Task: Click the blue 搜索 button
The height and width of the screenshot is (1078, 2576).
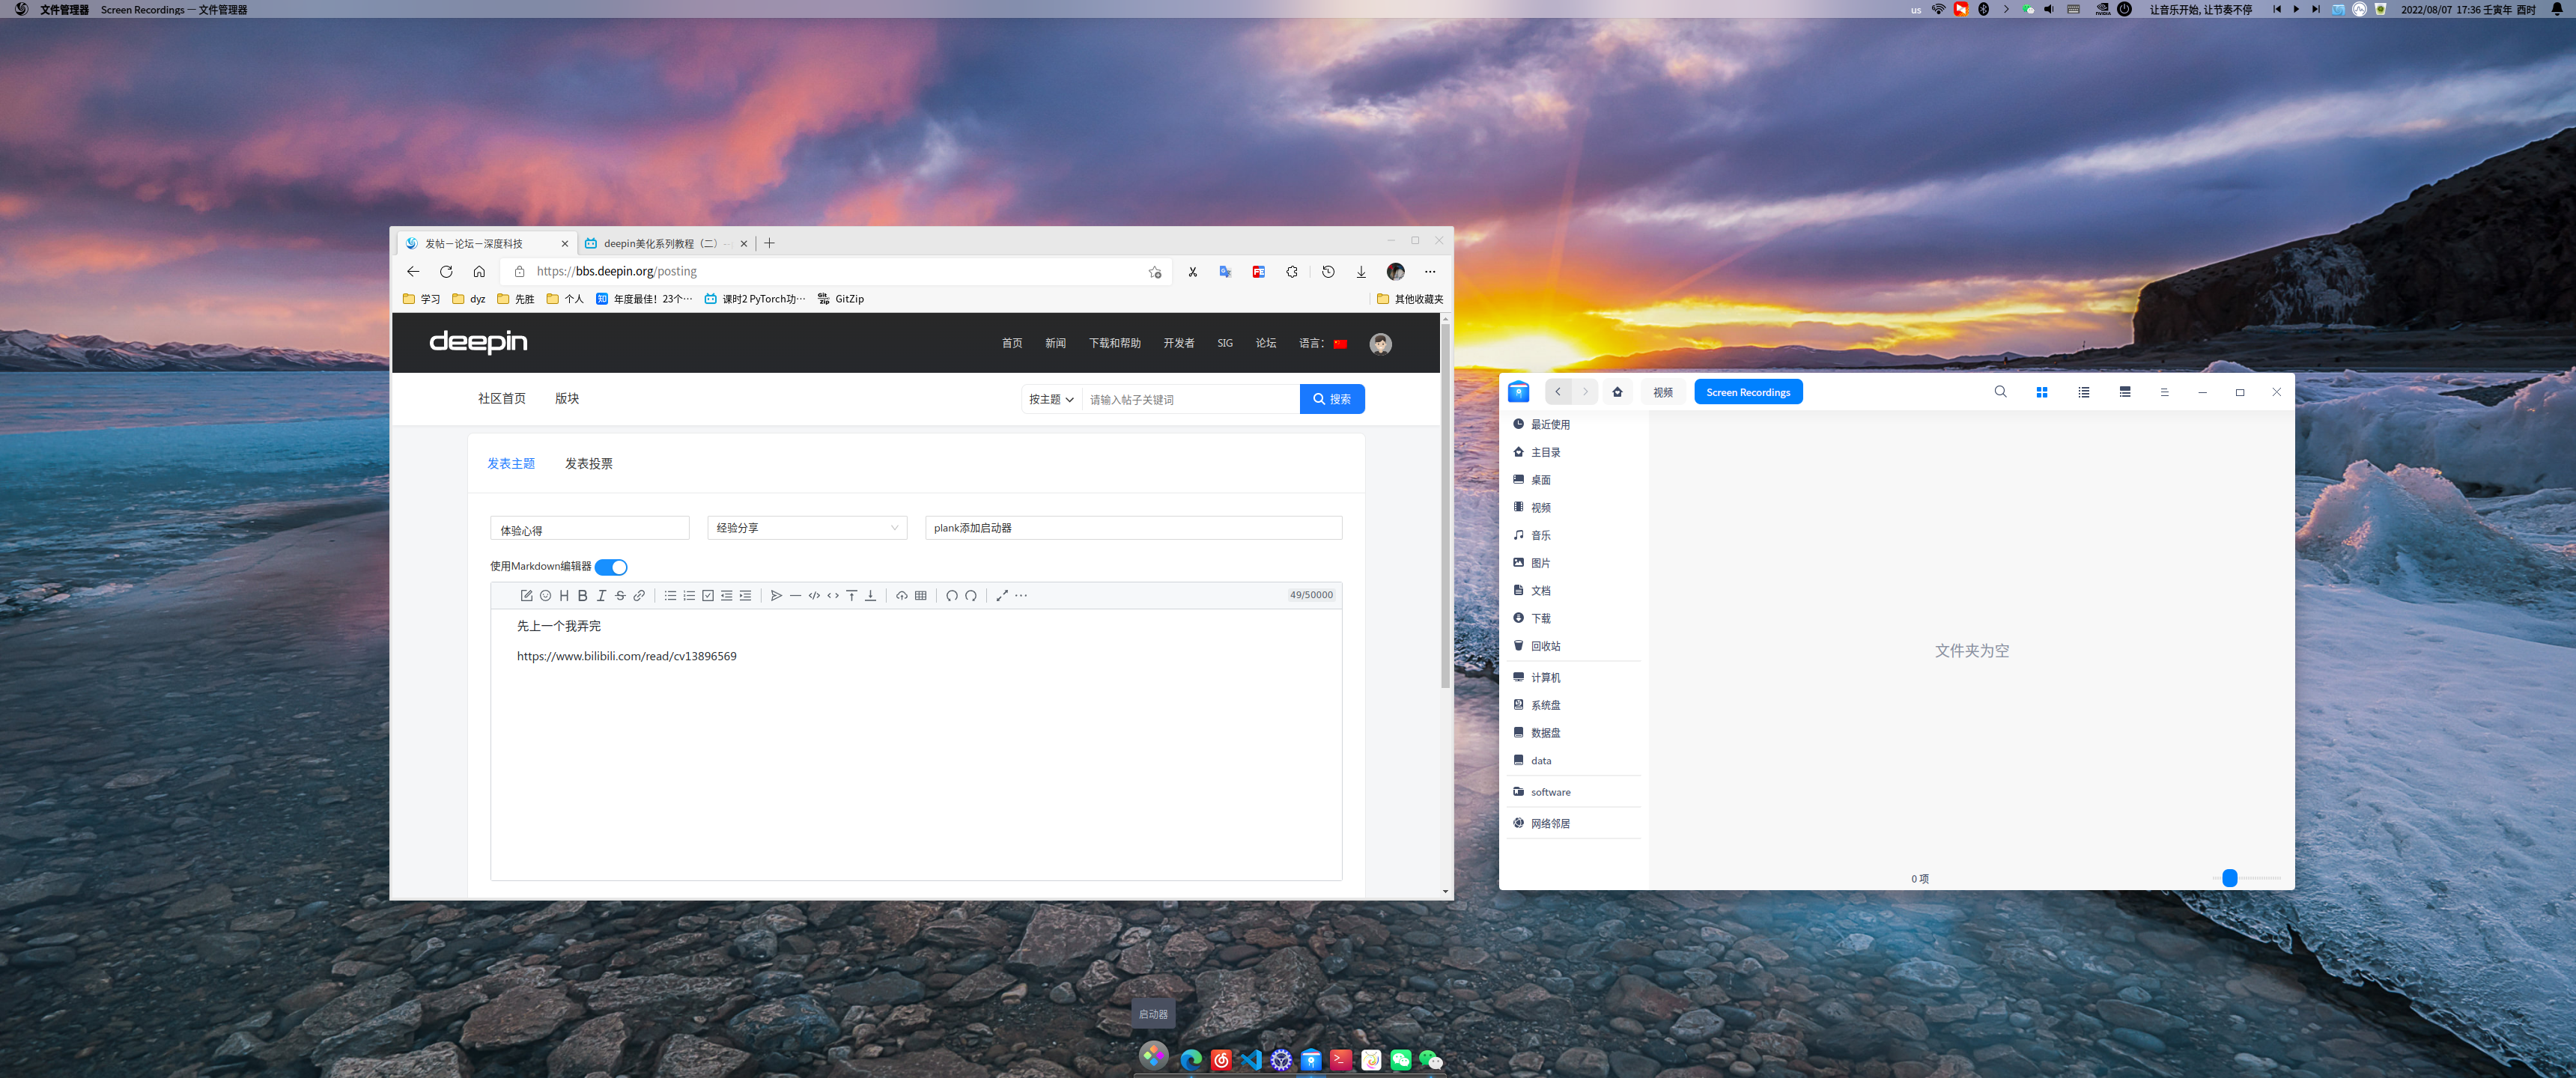Action: (1331, 400)
